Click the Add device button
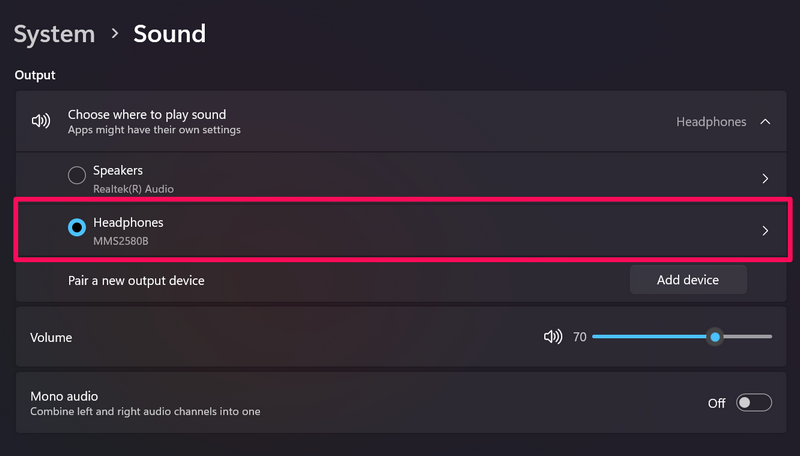This screenshot has width=800, height=456. pyautogui.click(x=688, y=280)
